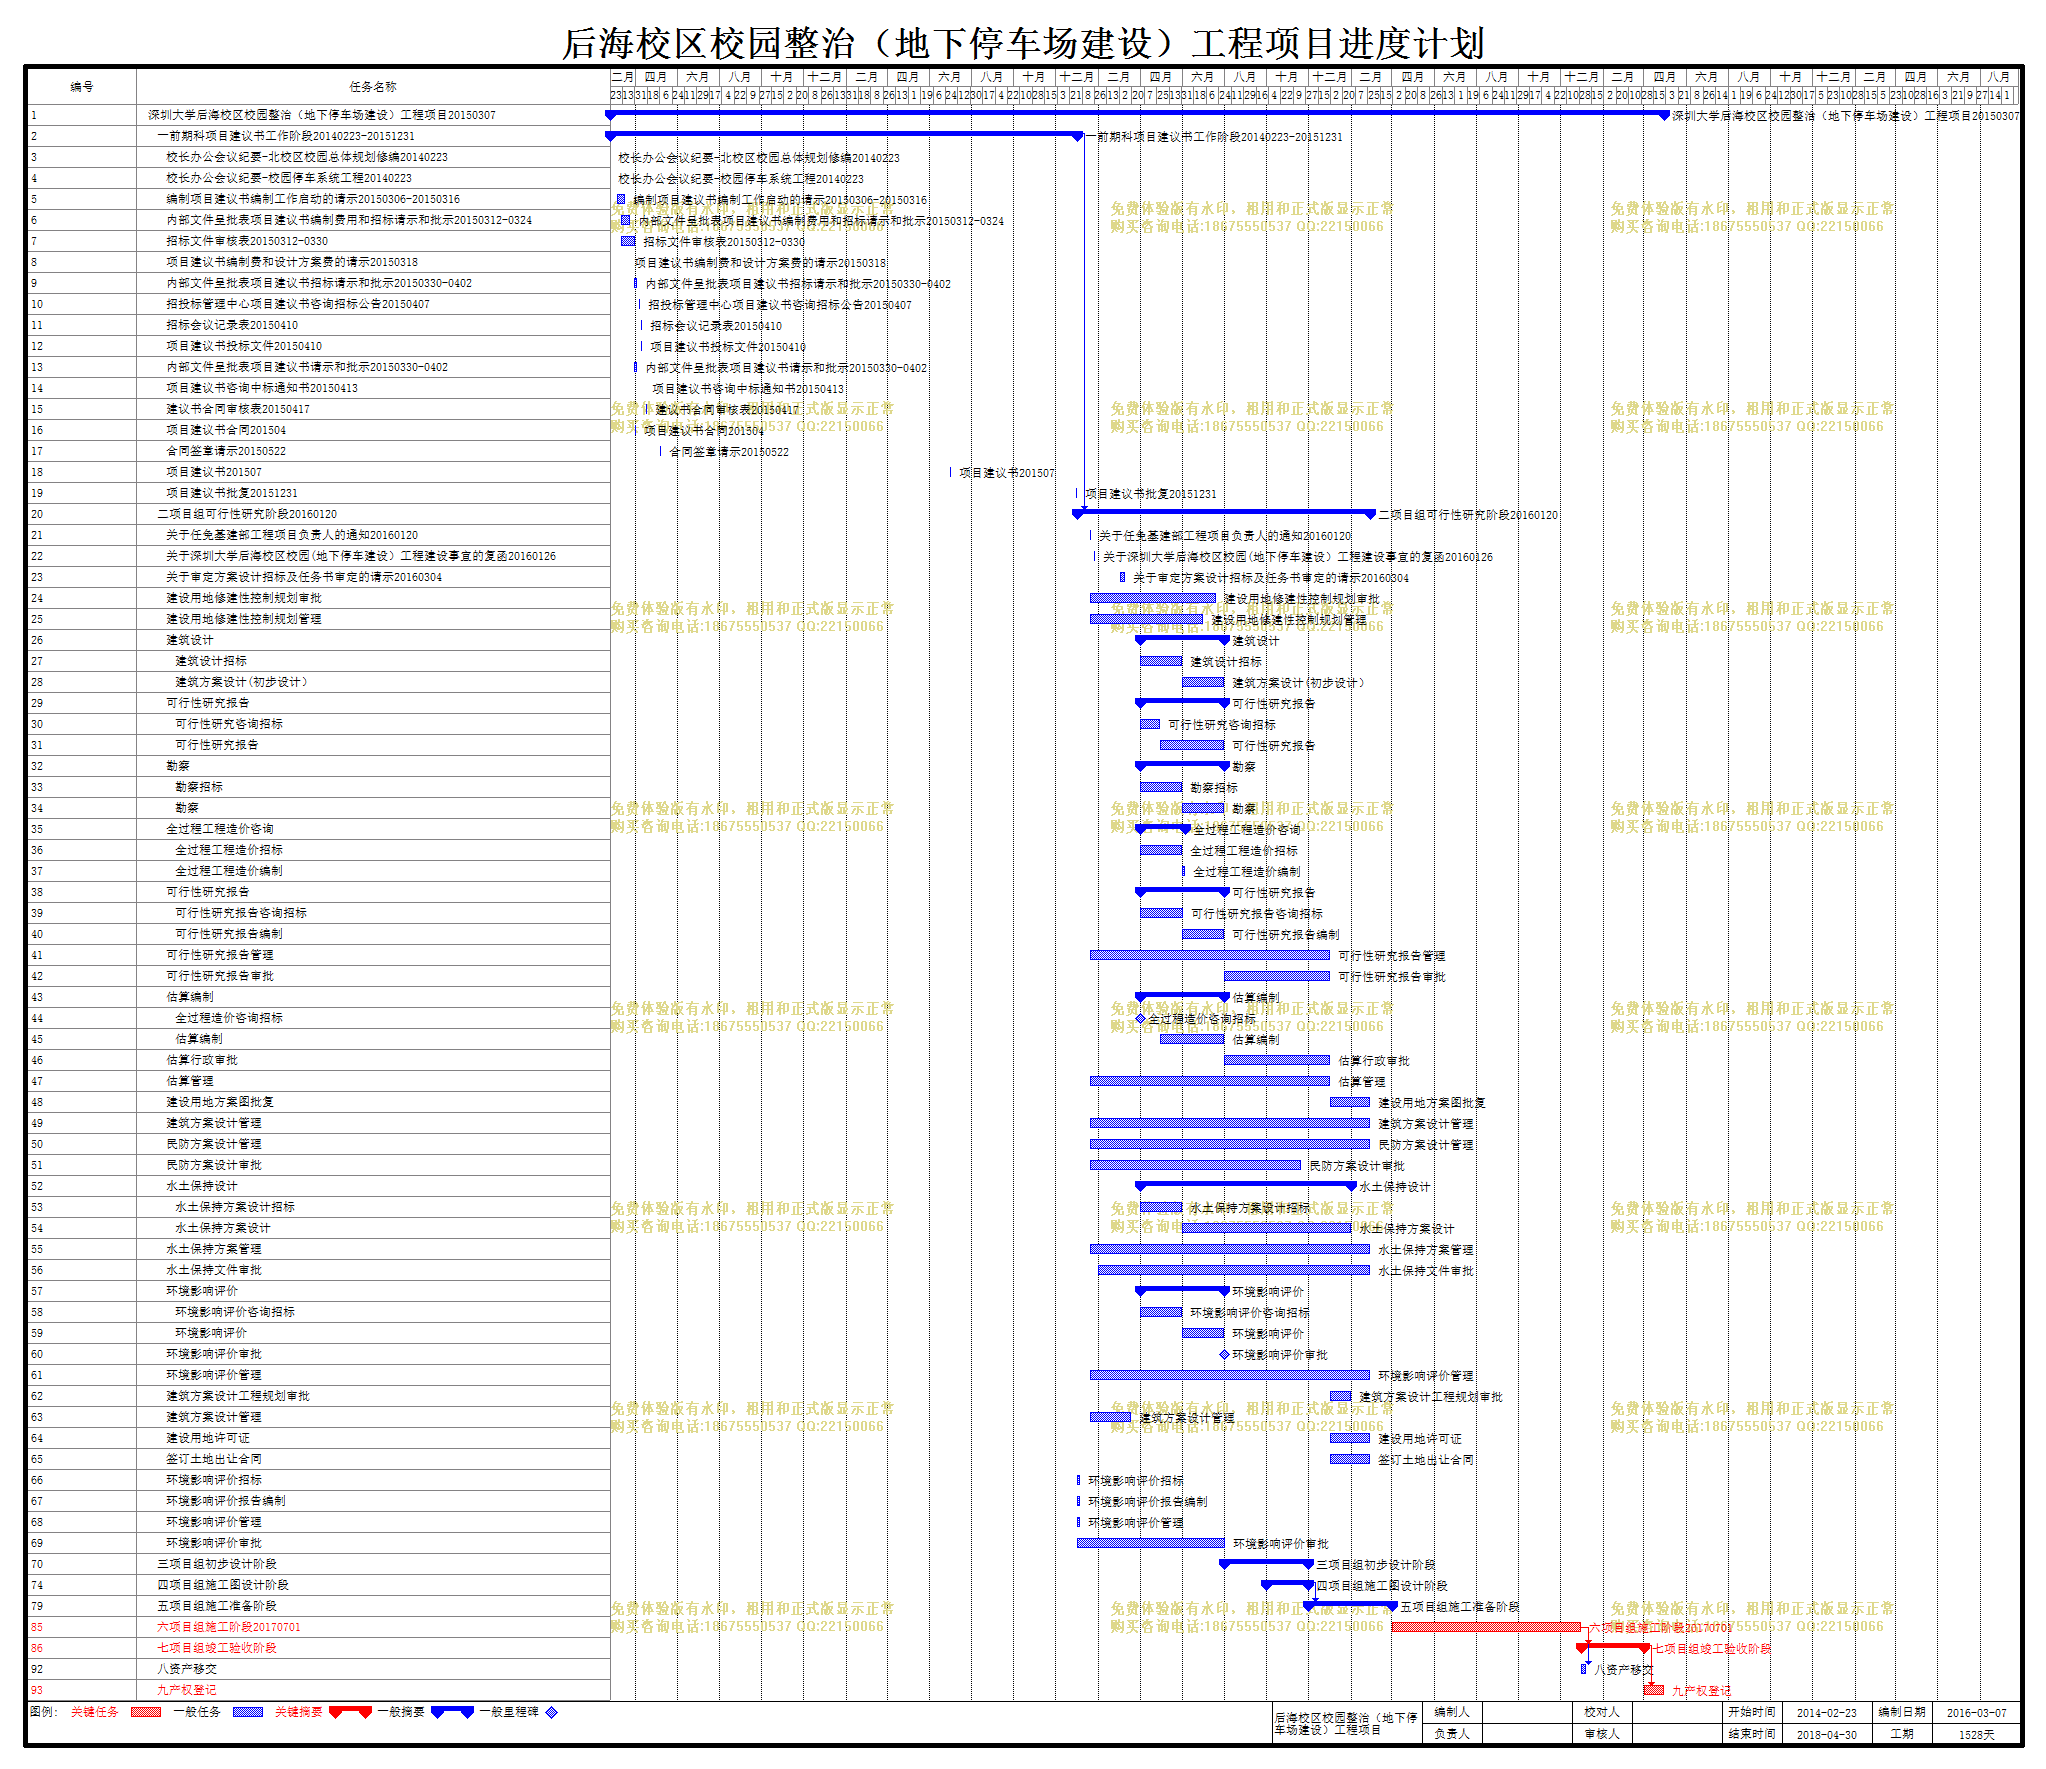Viewport: 2046px width, 1769px height.
Task: Click the milestone diamond beside 全过程造价咨询招标 in chart
Action: coord(1140,1019)
